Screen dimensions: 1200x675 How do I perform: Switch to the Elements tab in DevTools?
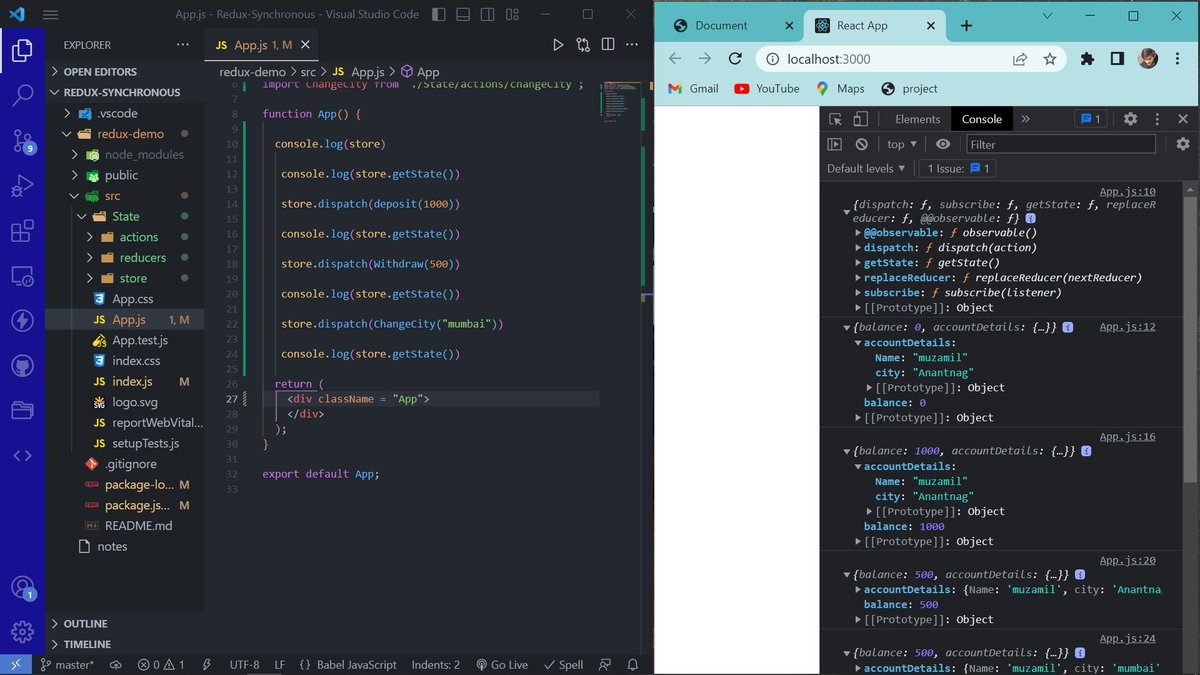tap(915, 118)
